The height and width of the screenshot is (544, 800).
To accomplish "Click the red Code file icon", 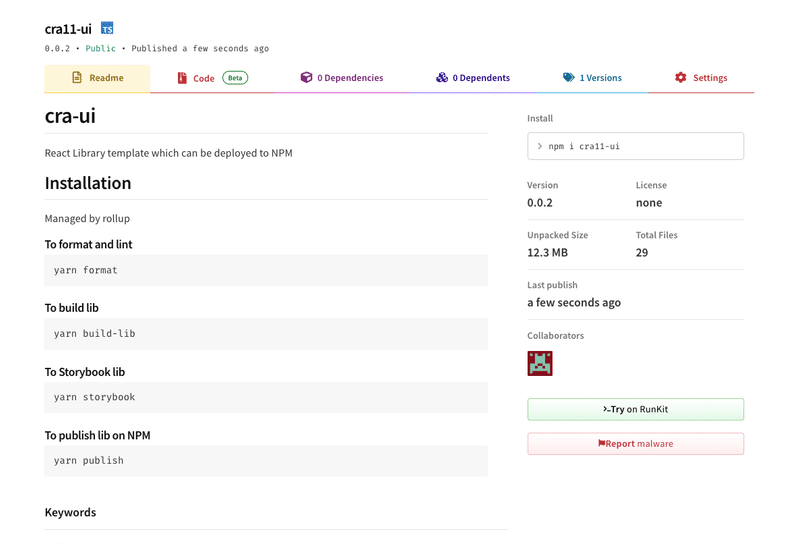I will coord(182,78).
